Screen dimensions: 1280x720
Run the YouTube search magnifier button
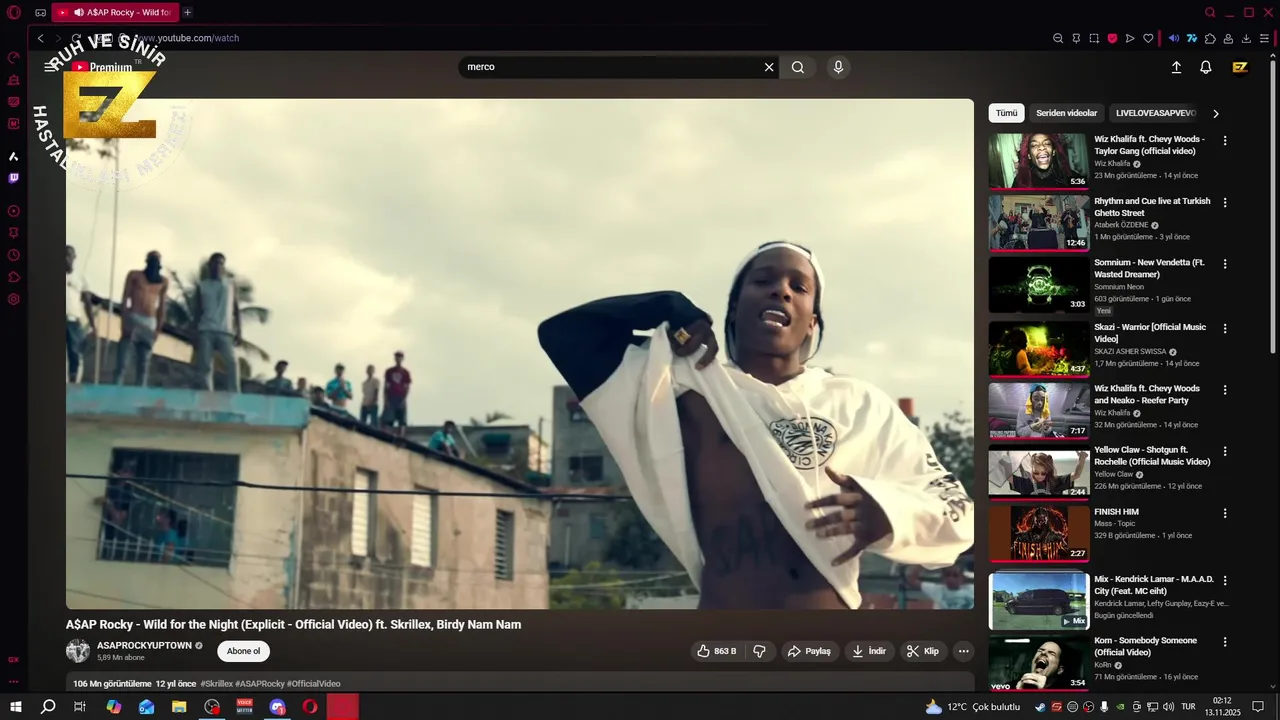798,67
